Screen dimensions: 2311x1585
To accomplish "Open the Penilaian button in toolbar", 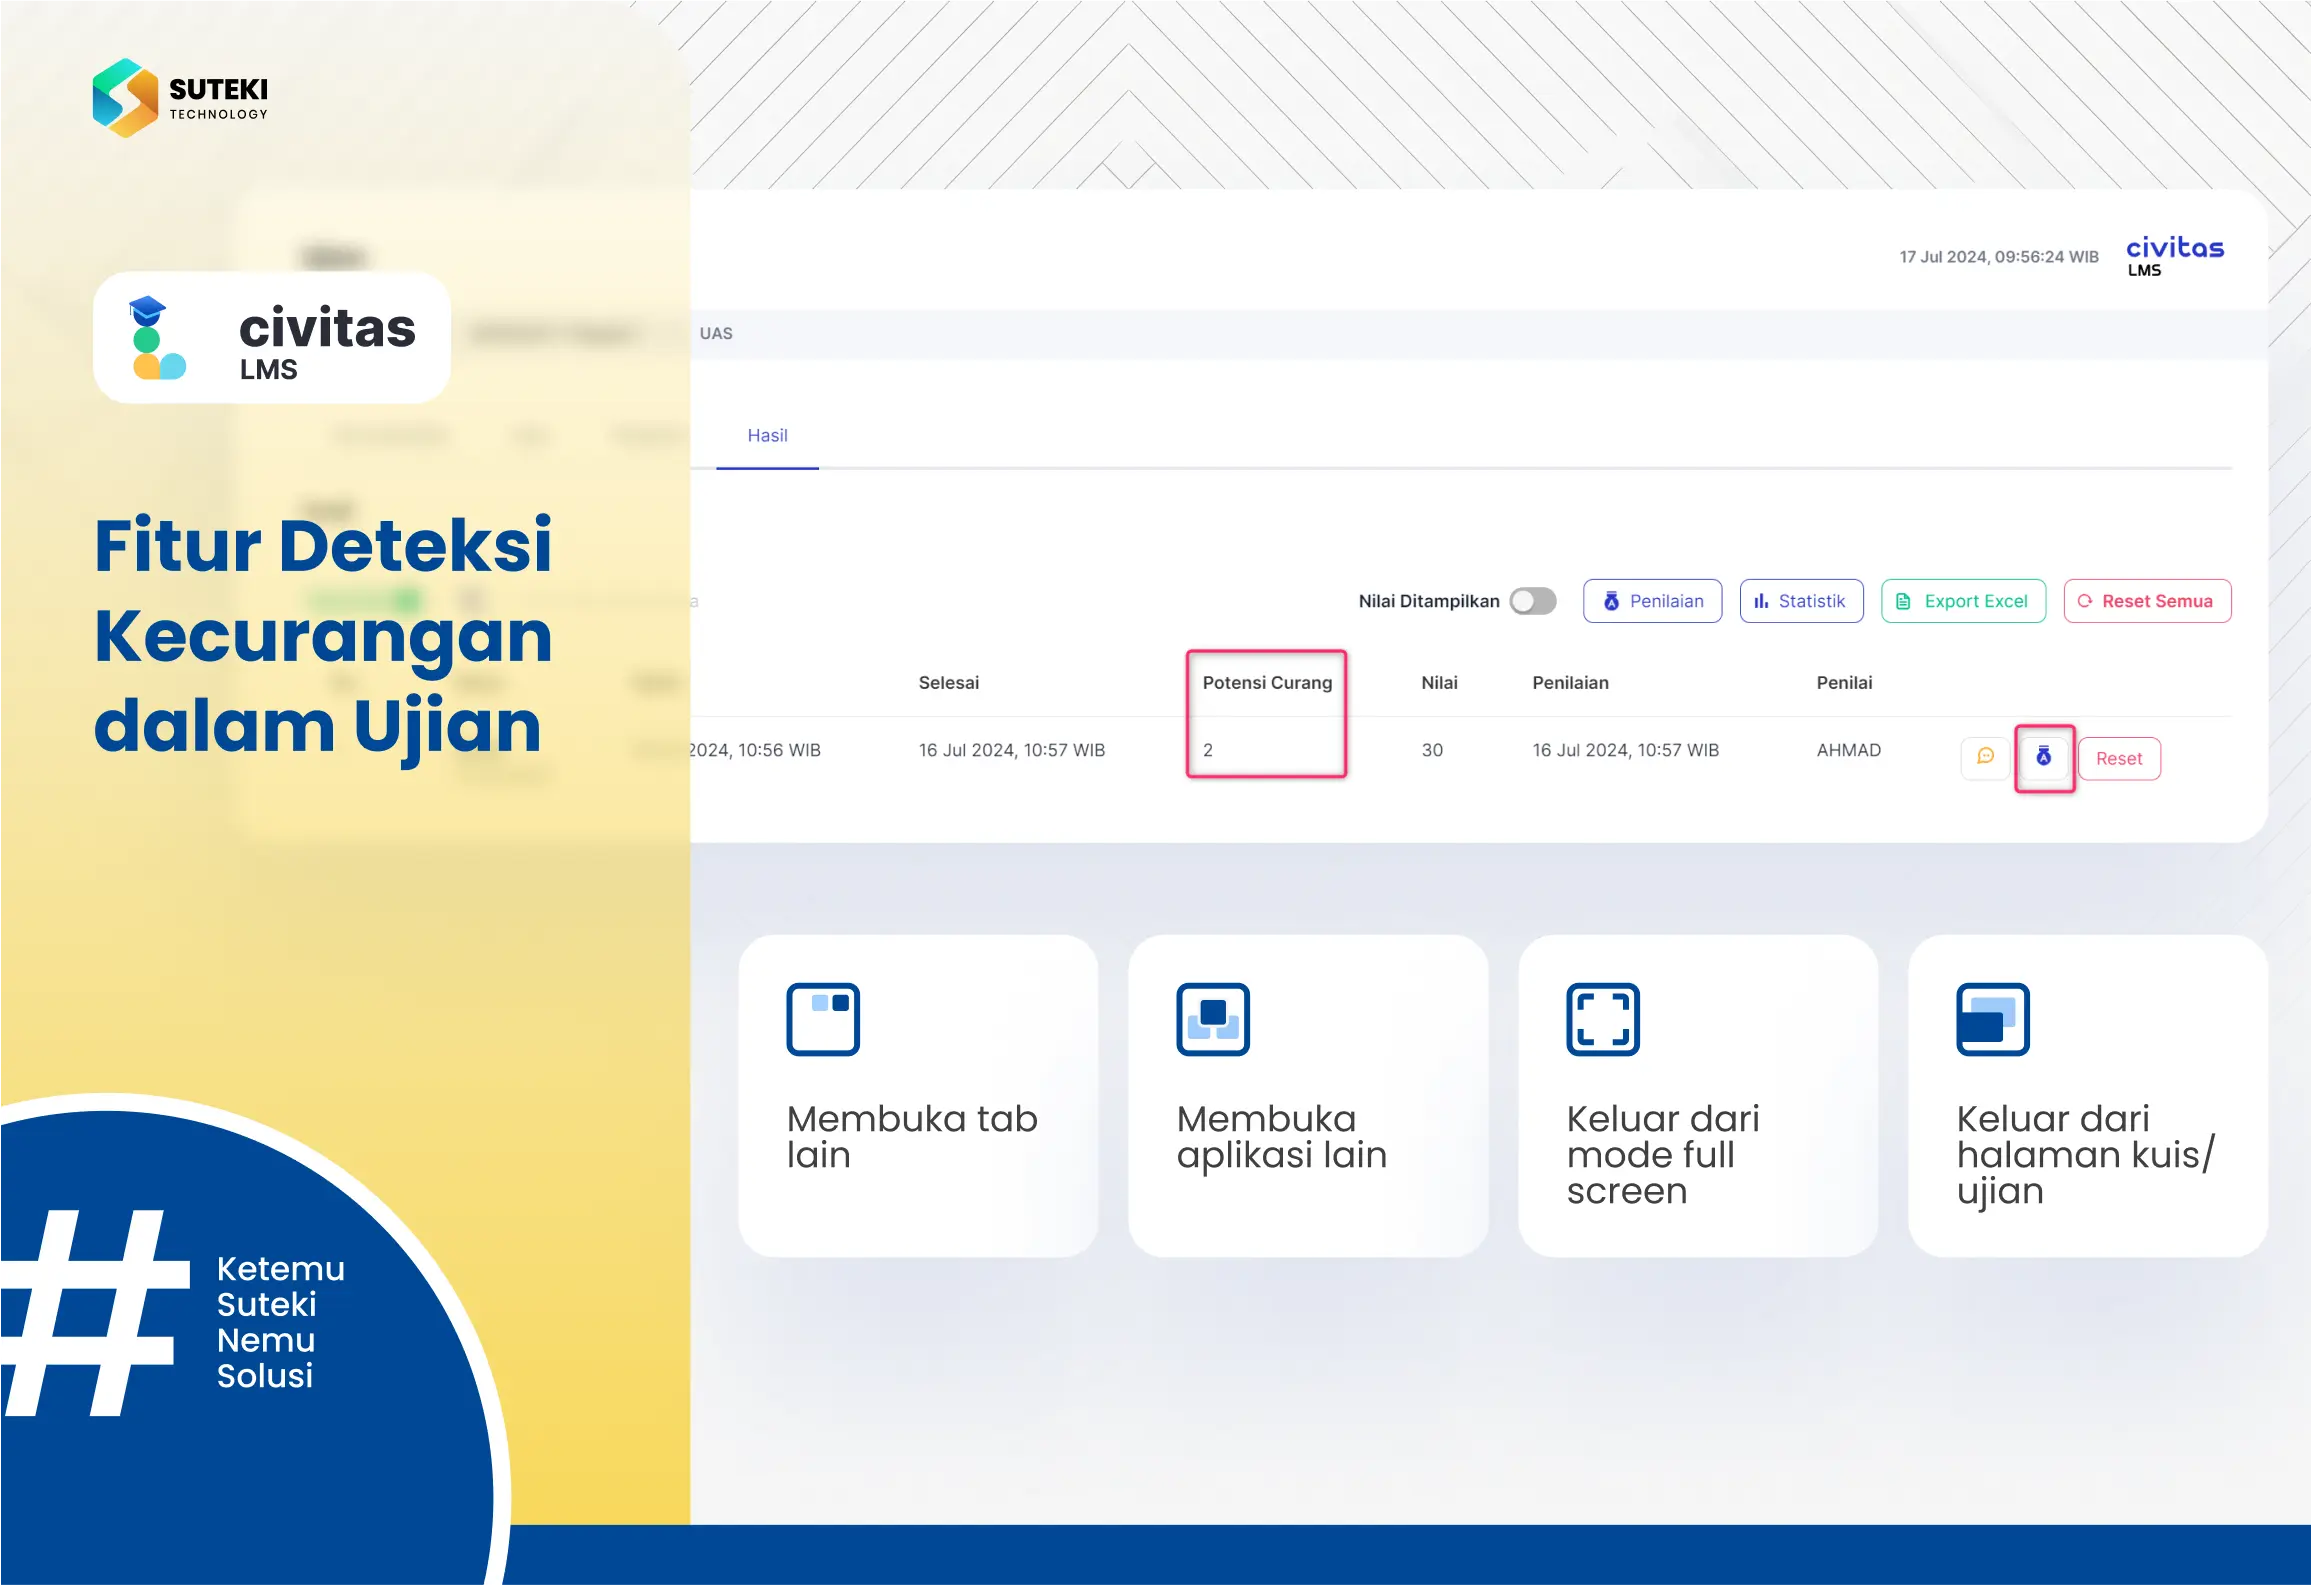I will (1652, 601).
